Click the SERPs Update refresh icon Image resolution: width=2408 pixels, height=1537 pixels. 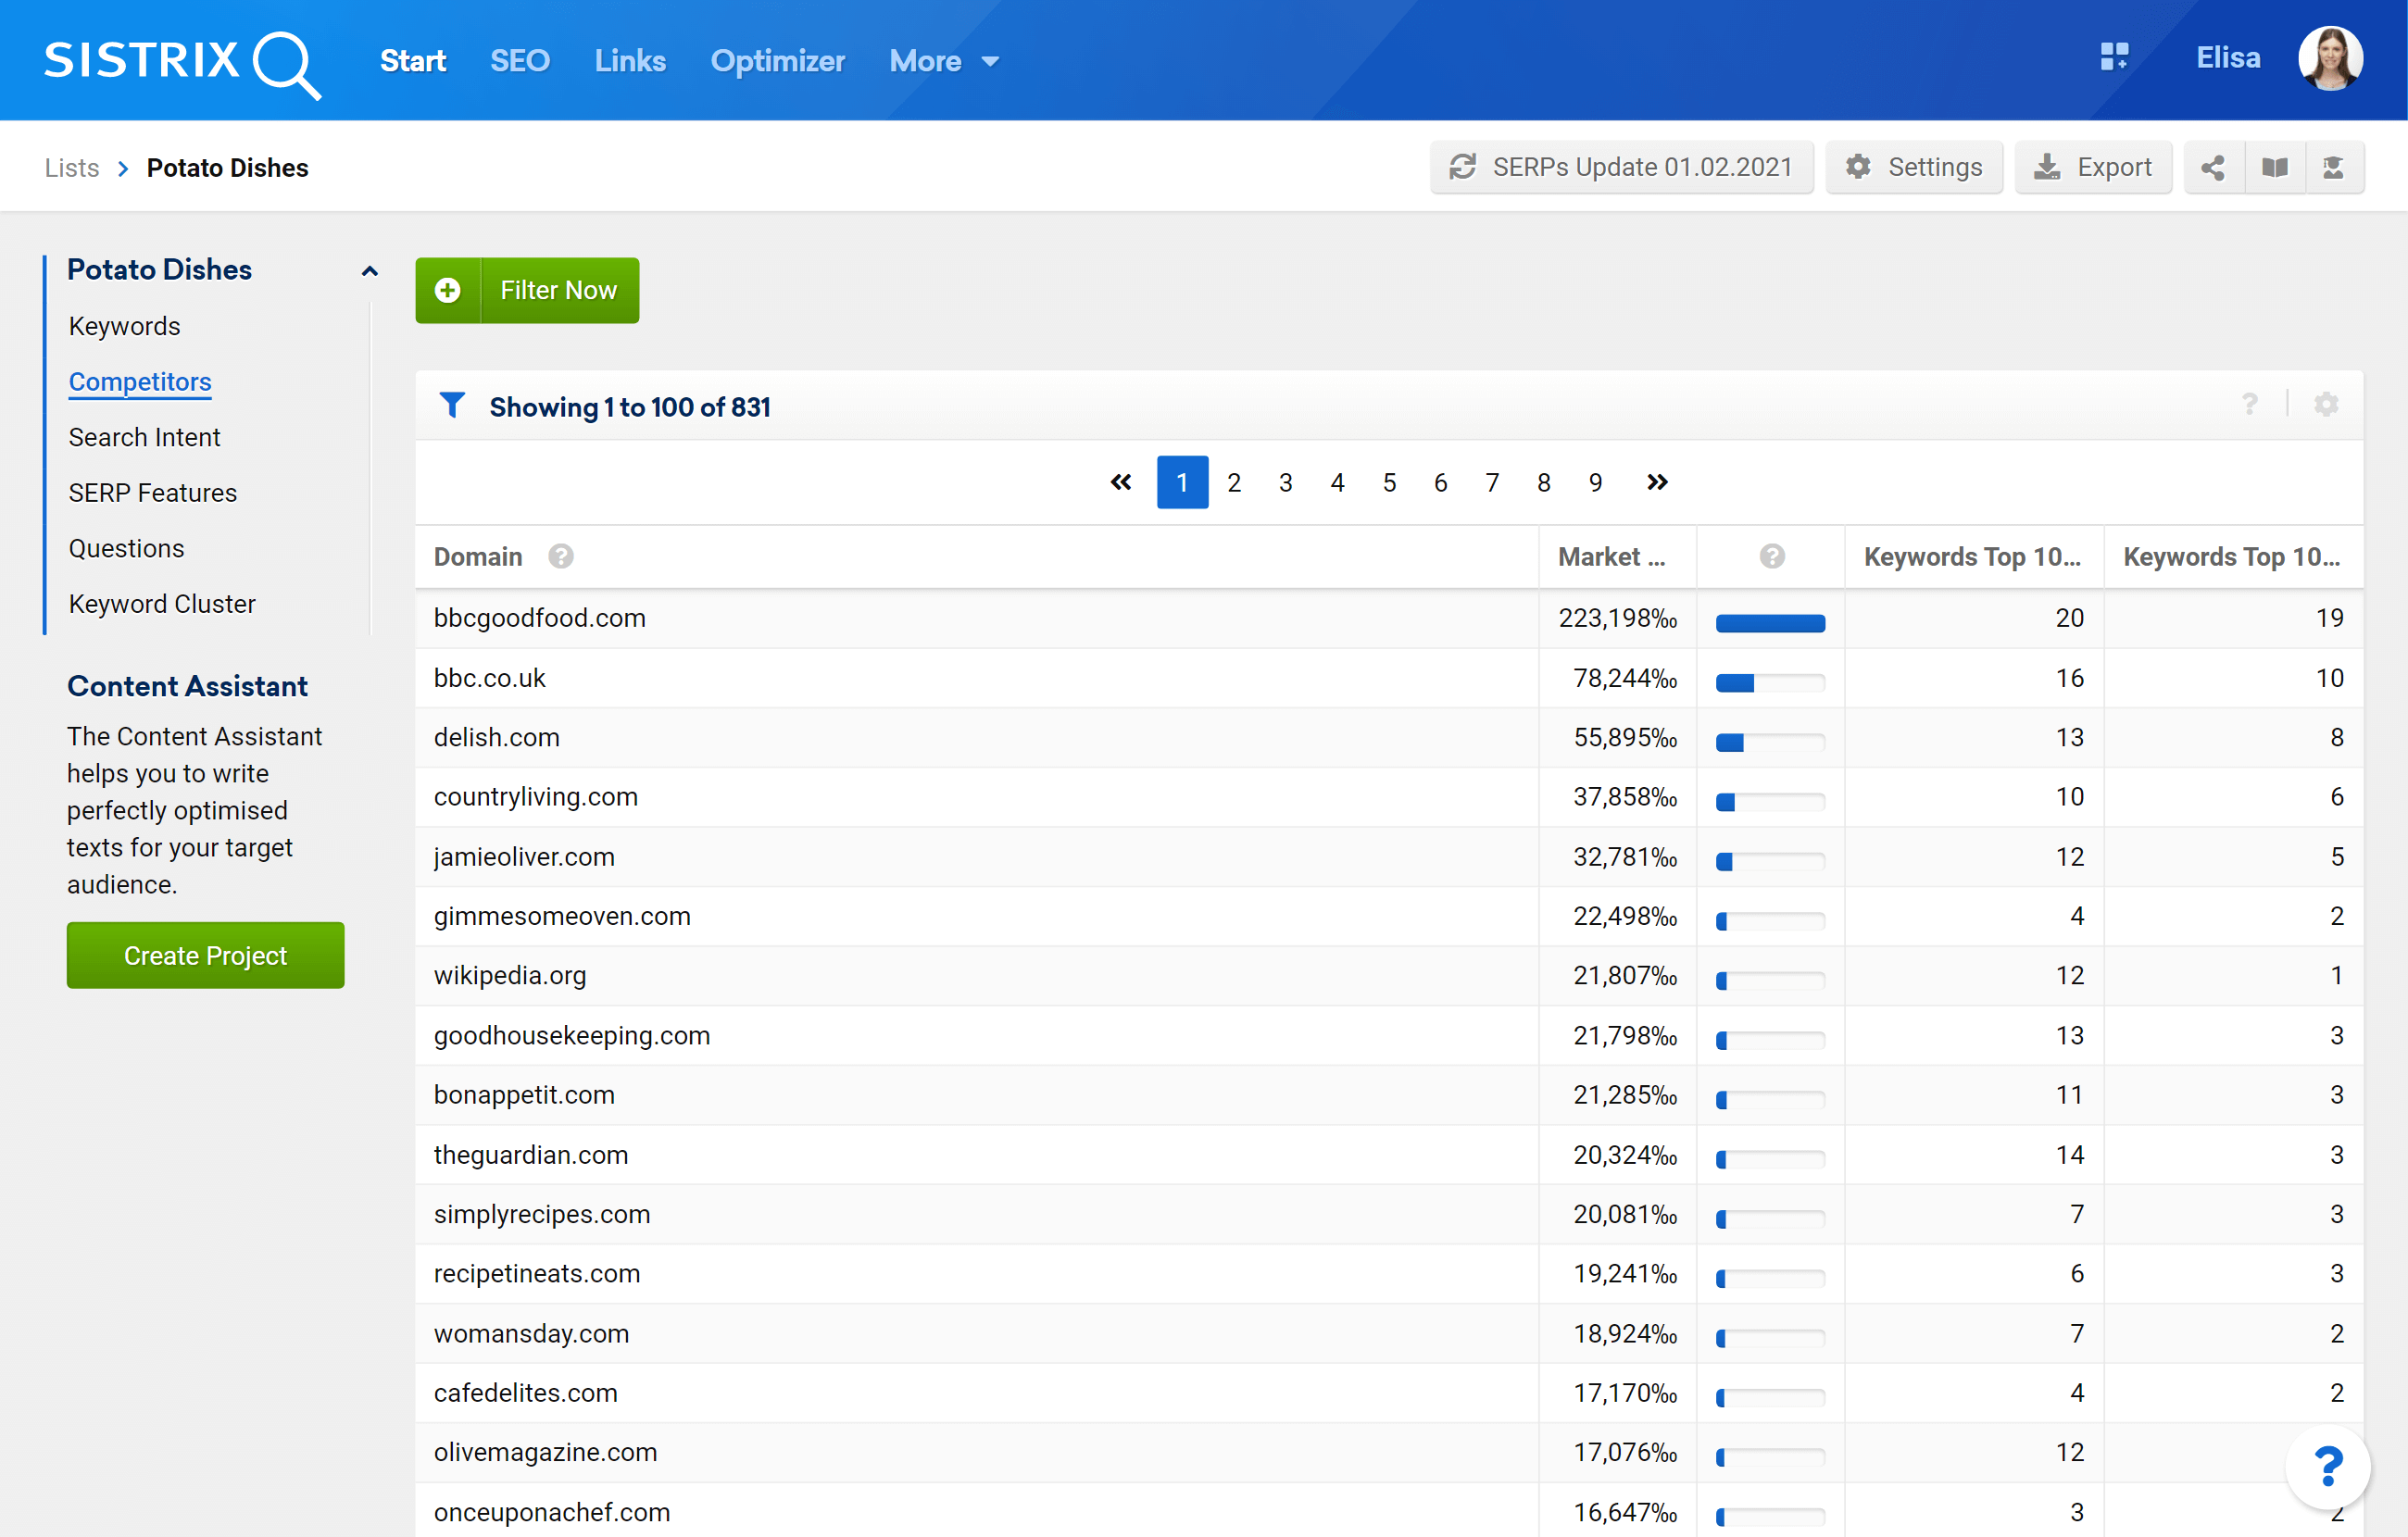point(1462,167)
